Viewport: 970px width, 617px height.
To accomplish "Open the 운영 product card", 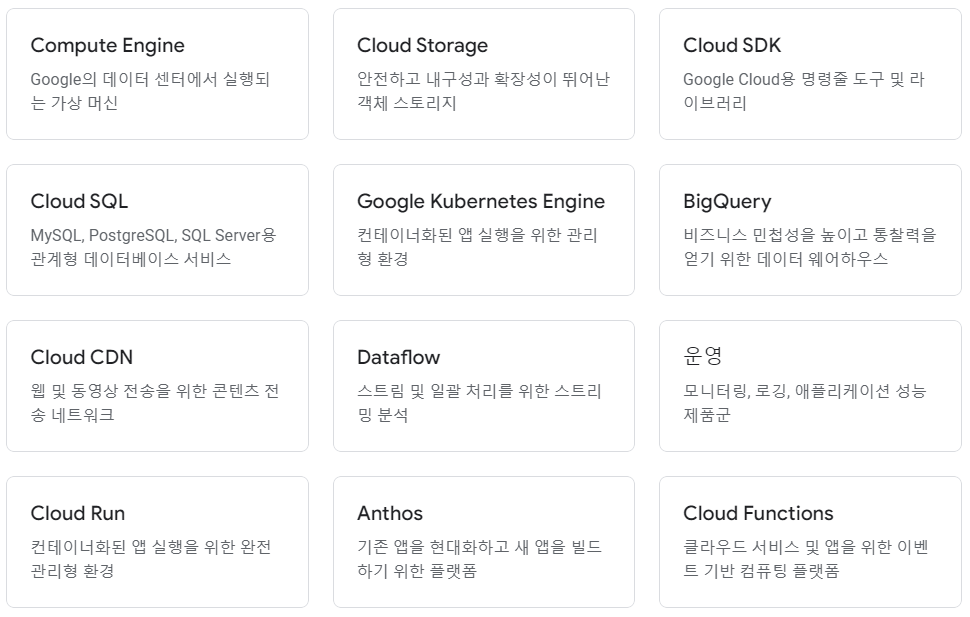I will click(x=810, y=386).
